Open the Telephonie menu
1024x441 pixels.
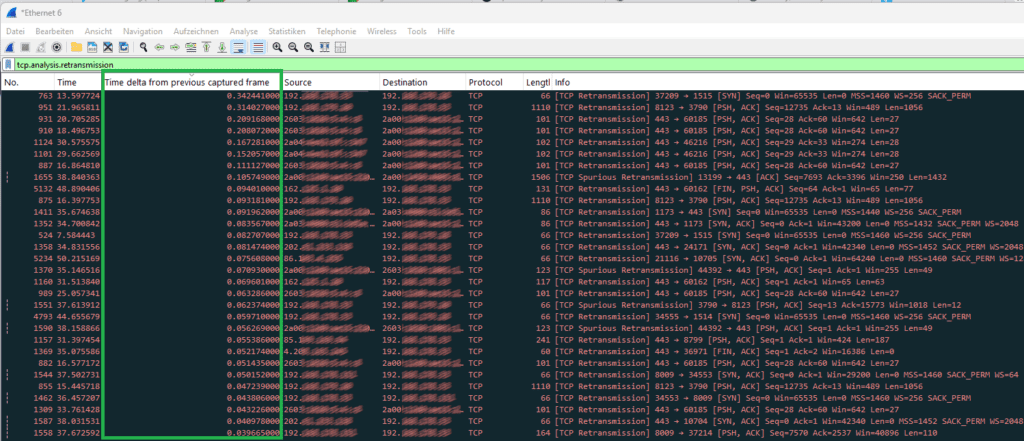336,31
